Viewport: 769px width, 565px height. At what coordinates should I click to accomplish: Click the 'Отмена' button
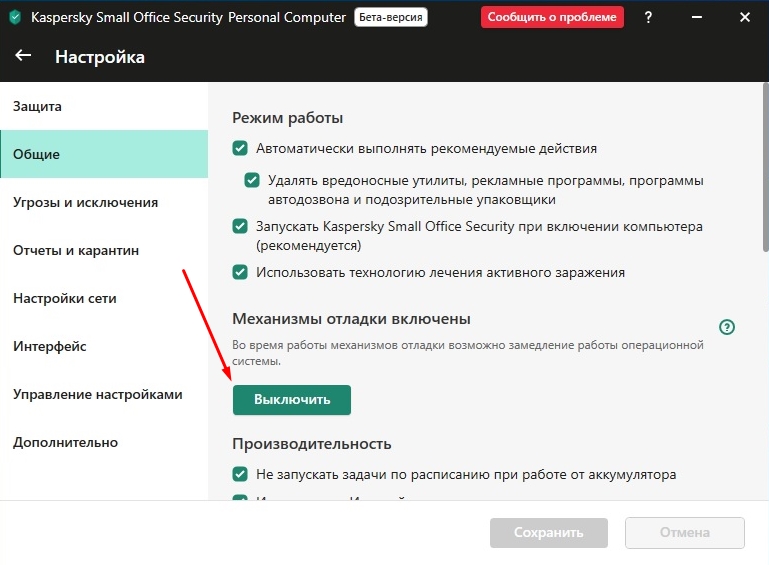685,532
